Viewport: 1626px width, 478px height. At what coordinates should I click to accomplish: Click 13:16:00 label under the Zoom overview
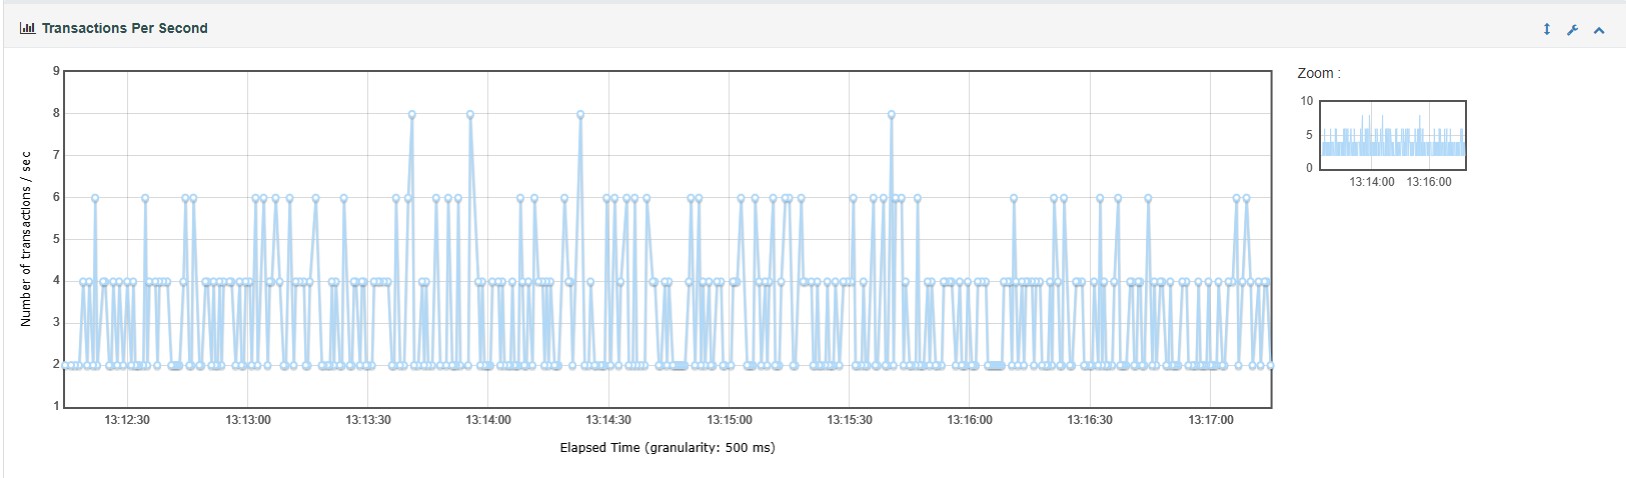click(x=1428, y=182)
